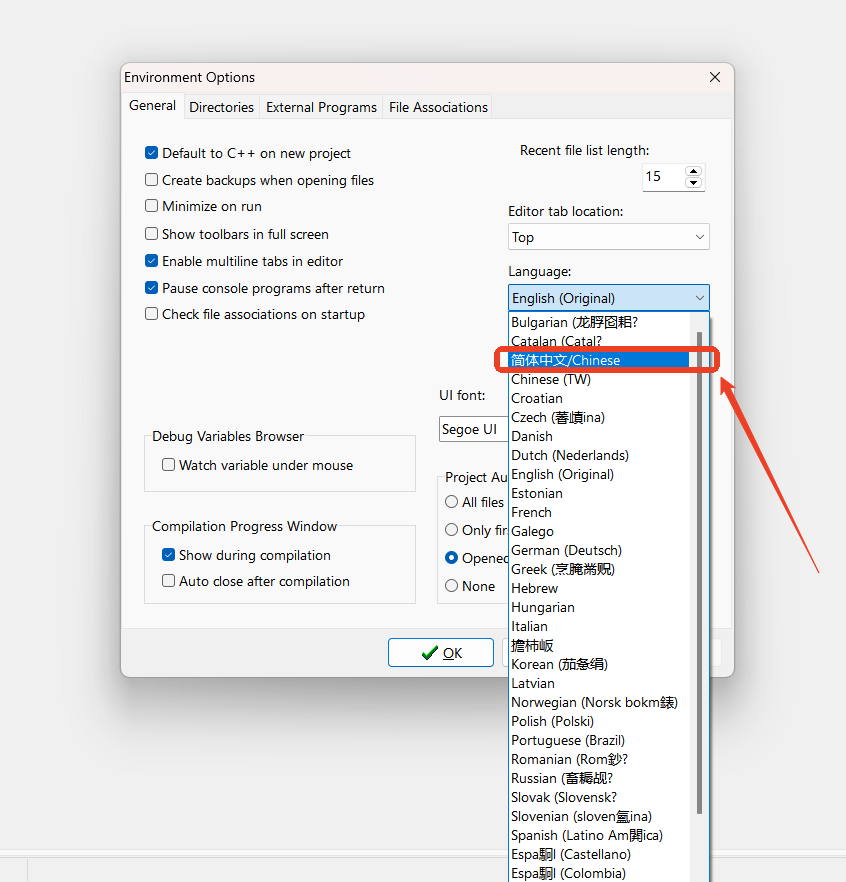The image size is (846, 882).
Task: Select the (Castellano) Spanish language
Action: (x=599, y=855)
